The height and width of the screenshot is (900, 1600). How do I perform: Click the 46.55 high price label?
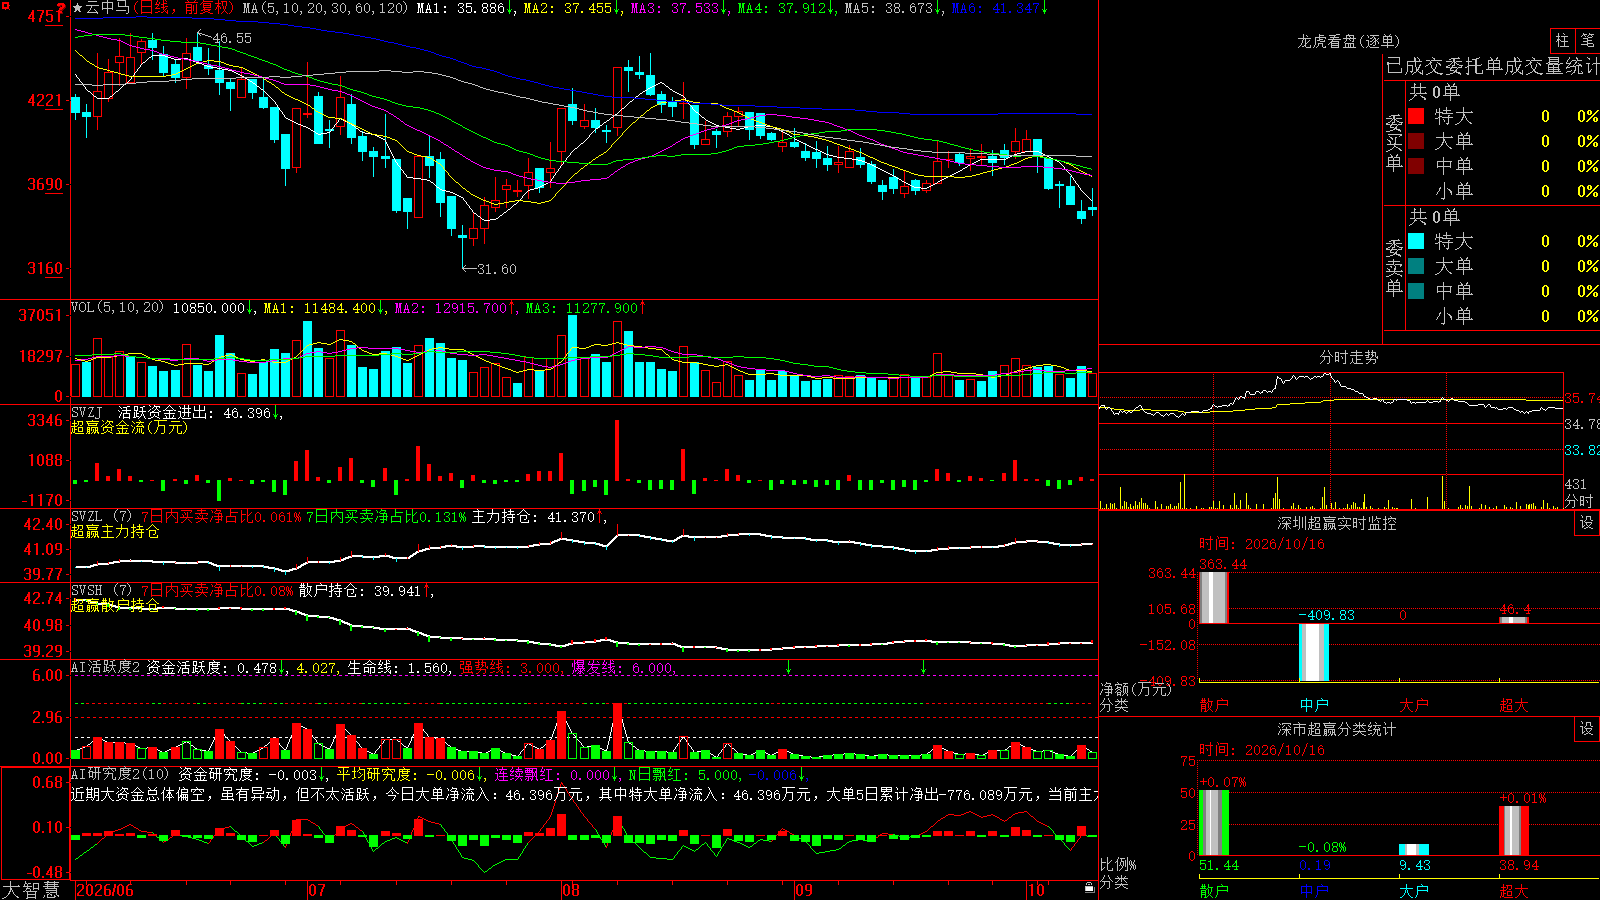click(x=232, y=38)
